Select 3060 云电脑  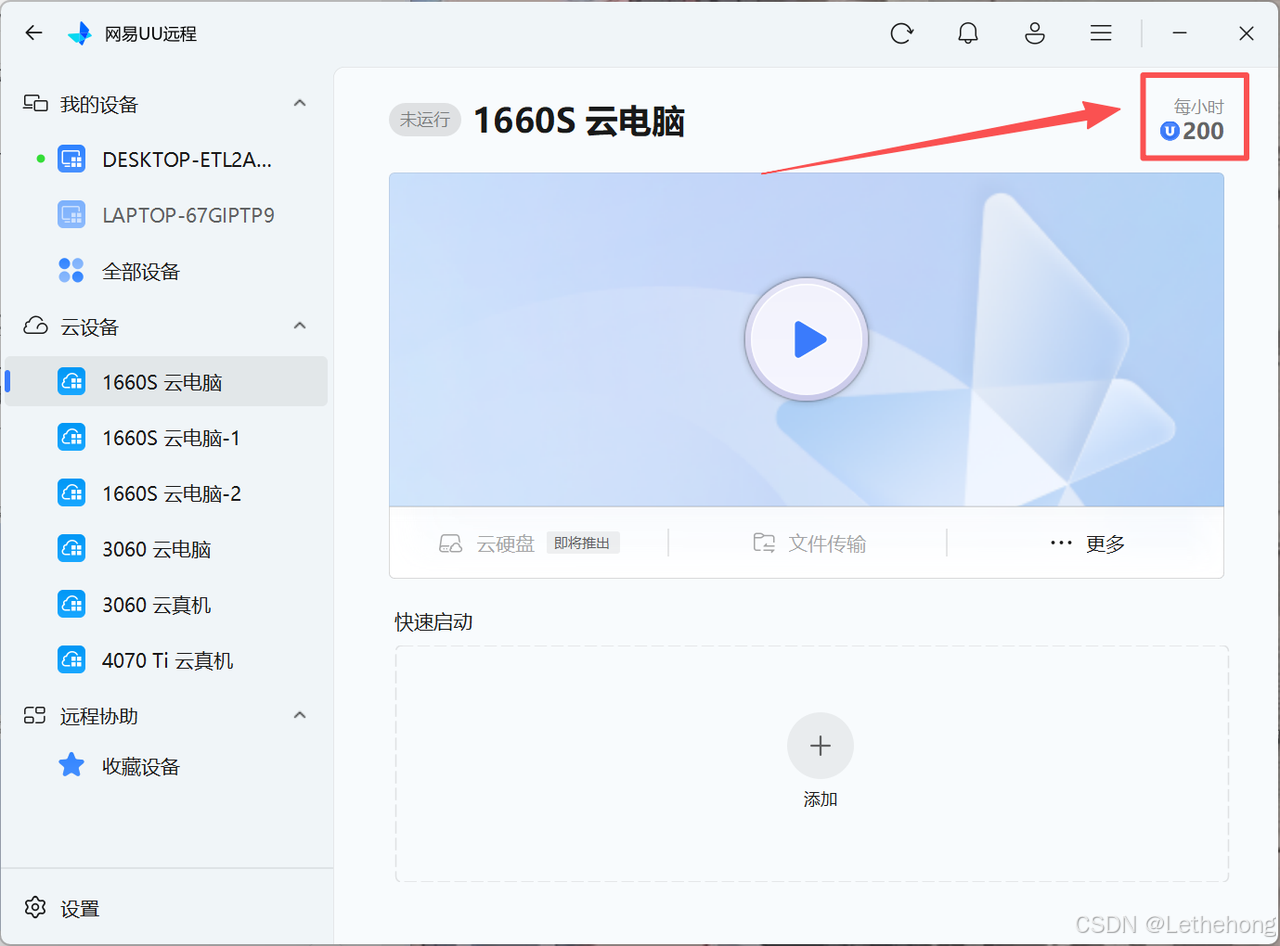tap(166, 549)
